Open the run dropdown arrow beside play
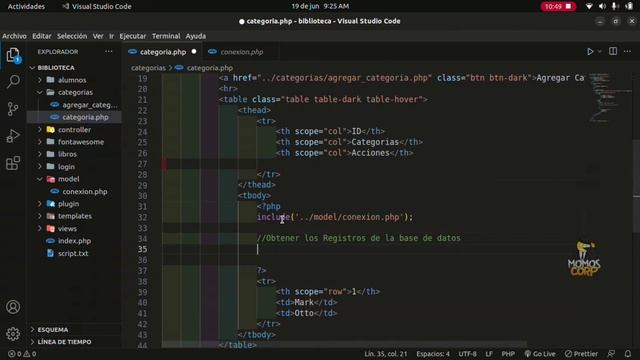640x360 pixels. (600, 52)
